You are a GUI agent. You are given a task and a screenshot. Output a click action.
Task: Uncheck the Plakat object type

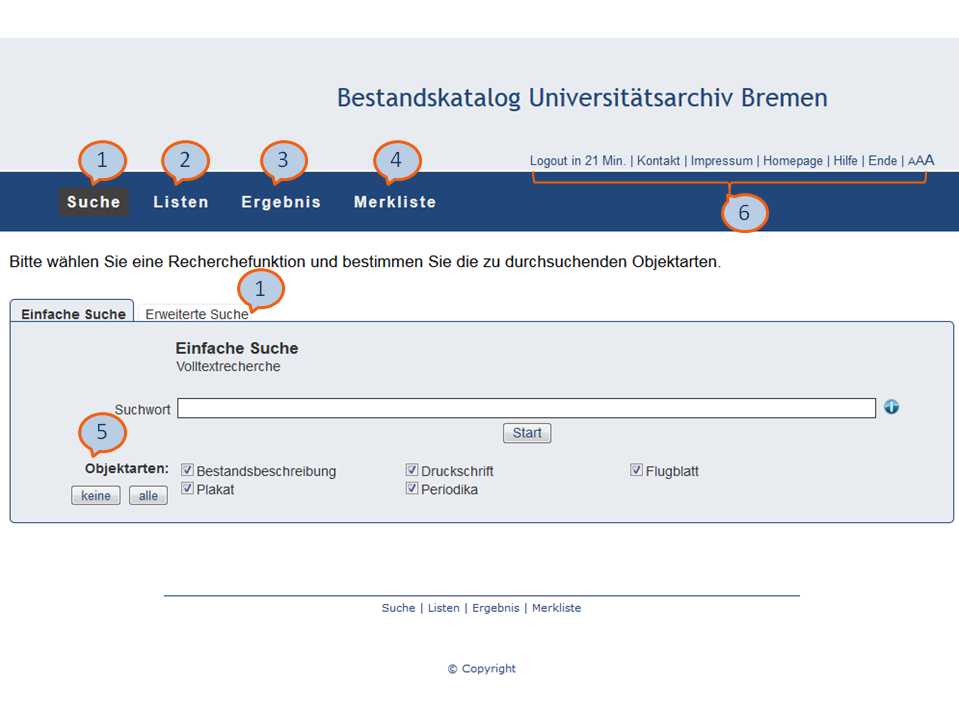[x=187, y=488]
